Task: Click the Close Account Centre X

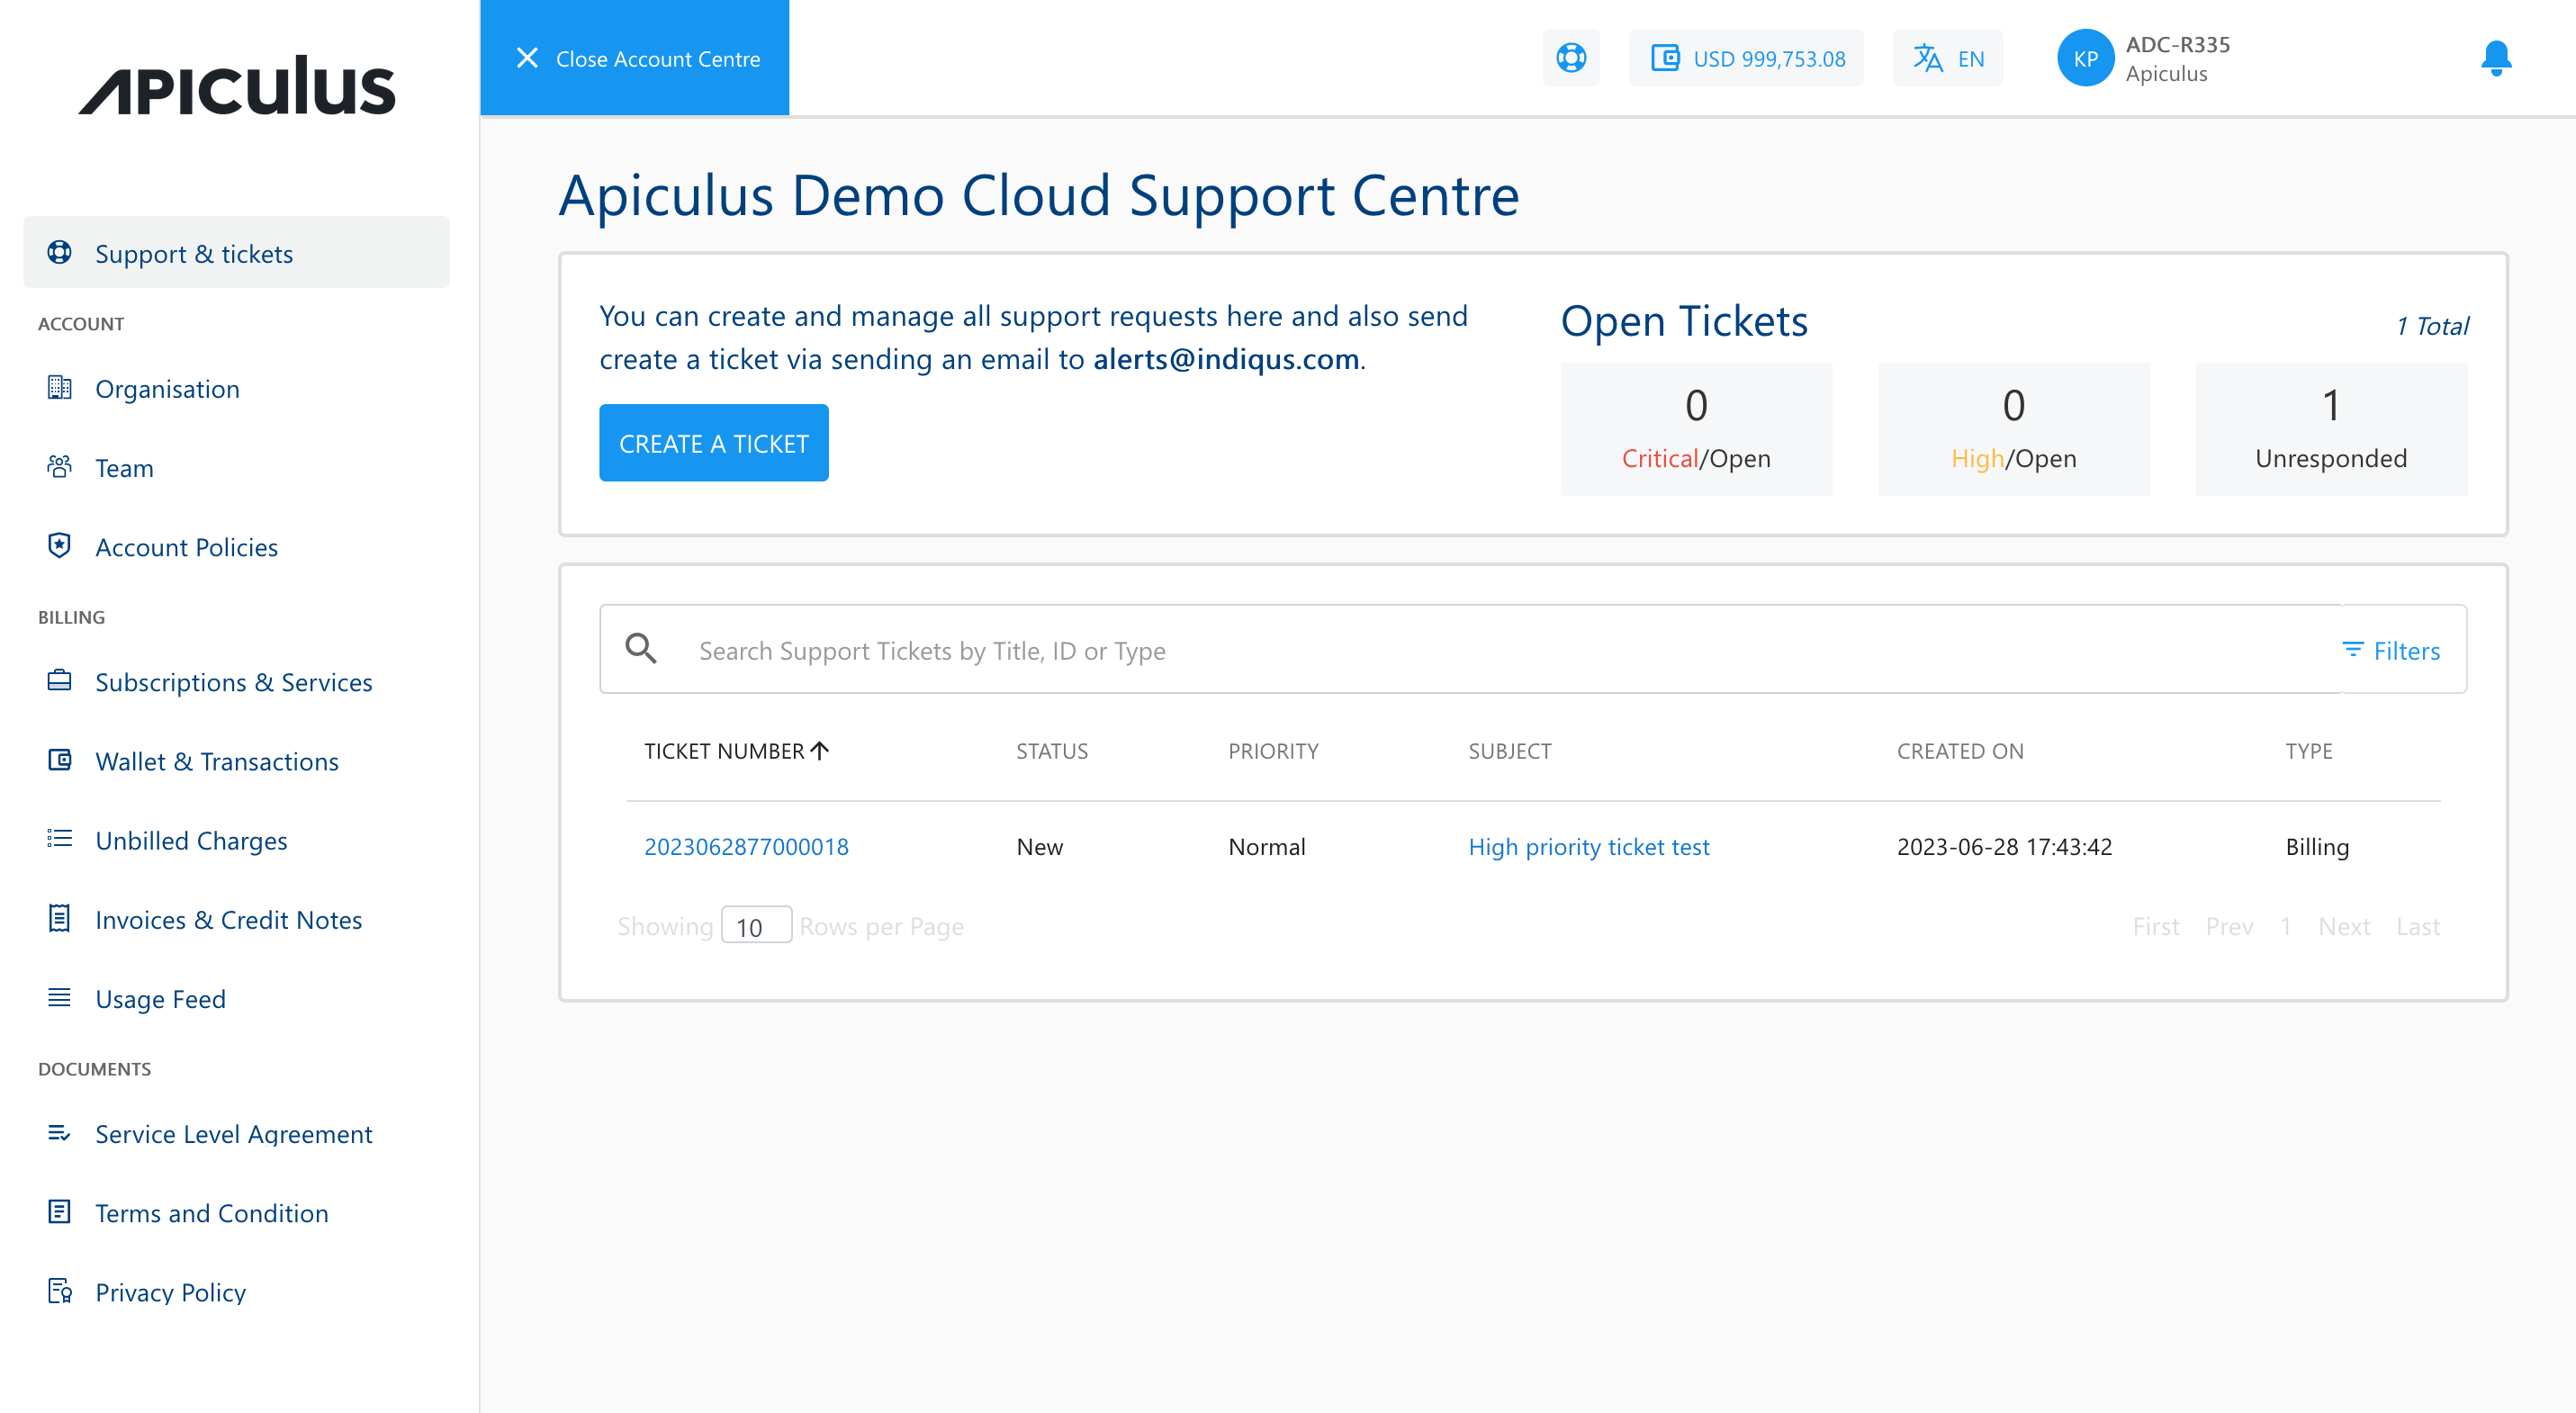Action: point(527,58)
